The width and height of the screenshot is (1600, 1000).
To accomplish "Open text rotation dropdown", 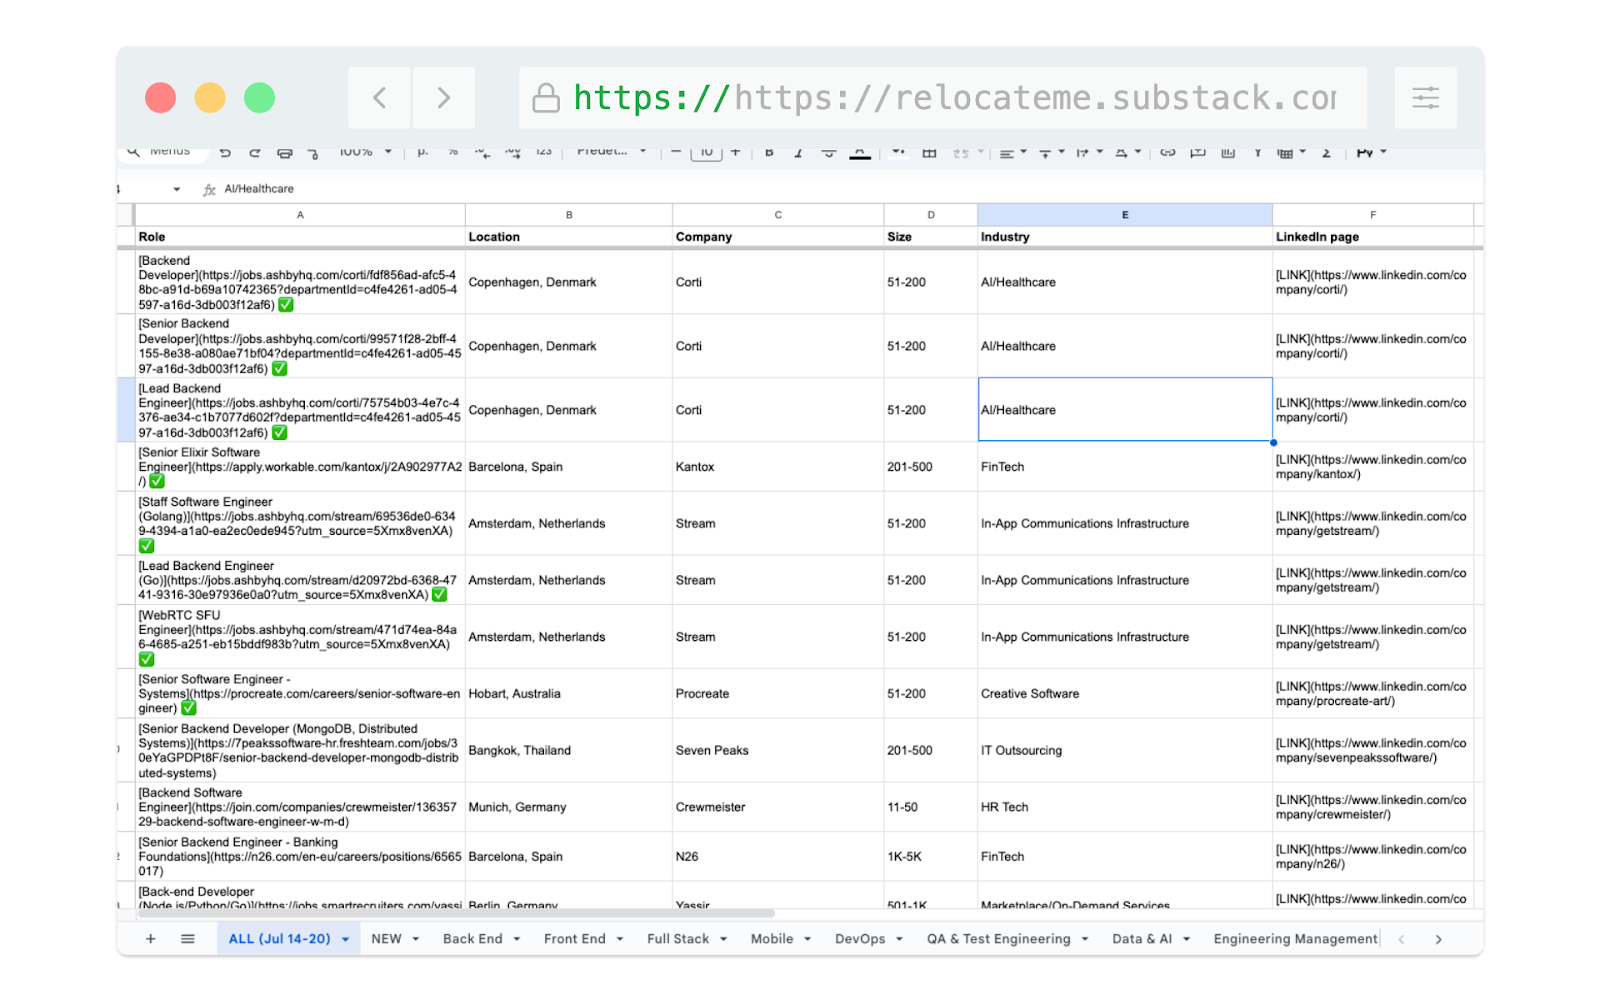I will coord(1127,152).
